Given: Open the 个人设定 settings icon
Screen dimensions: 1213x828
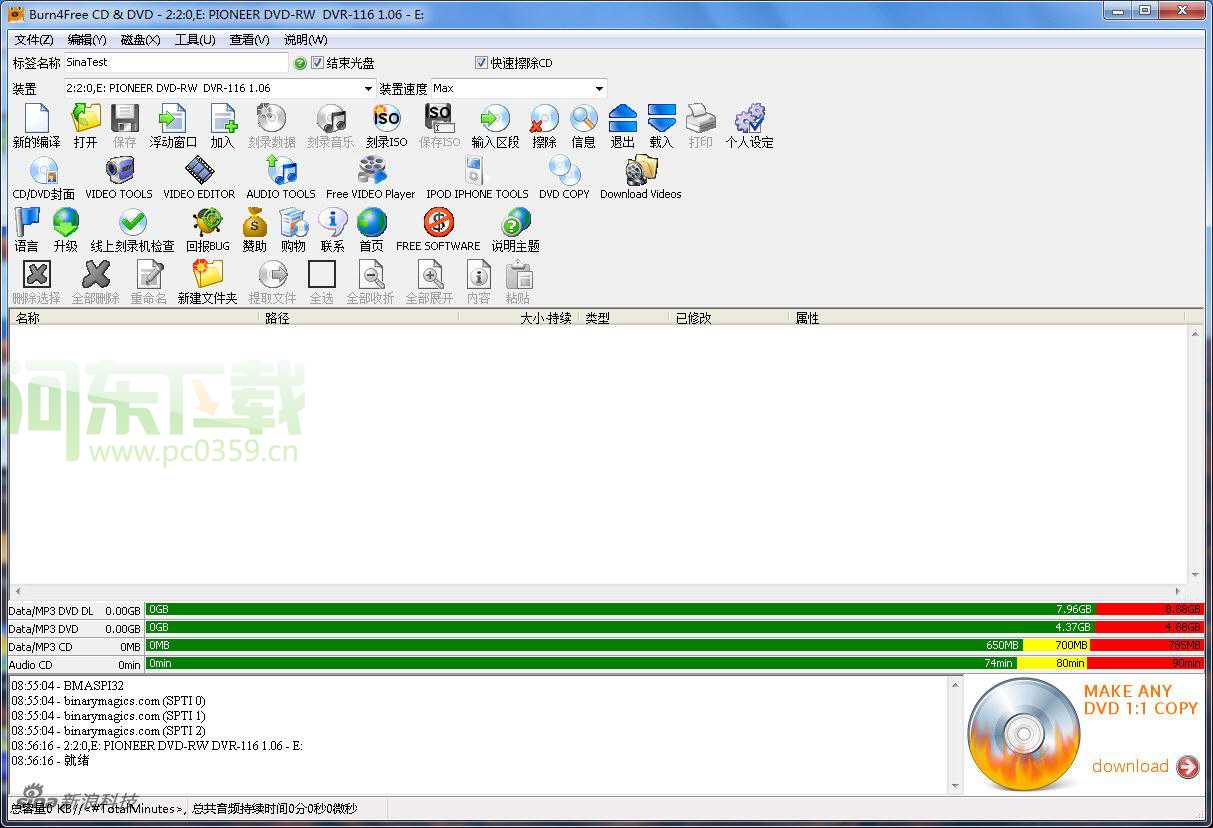Looking at the screenshot, I should click(x=749, y=124).
